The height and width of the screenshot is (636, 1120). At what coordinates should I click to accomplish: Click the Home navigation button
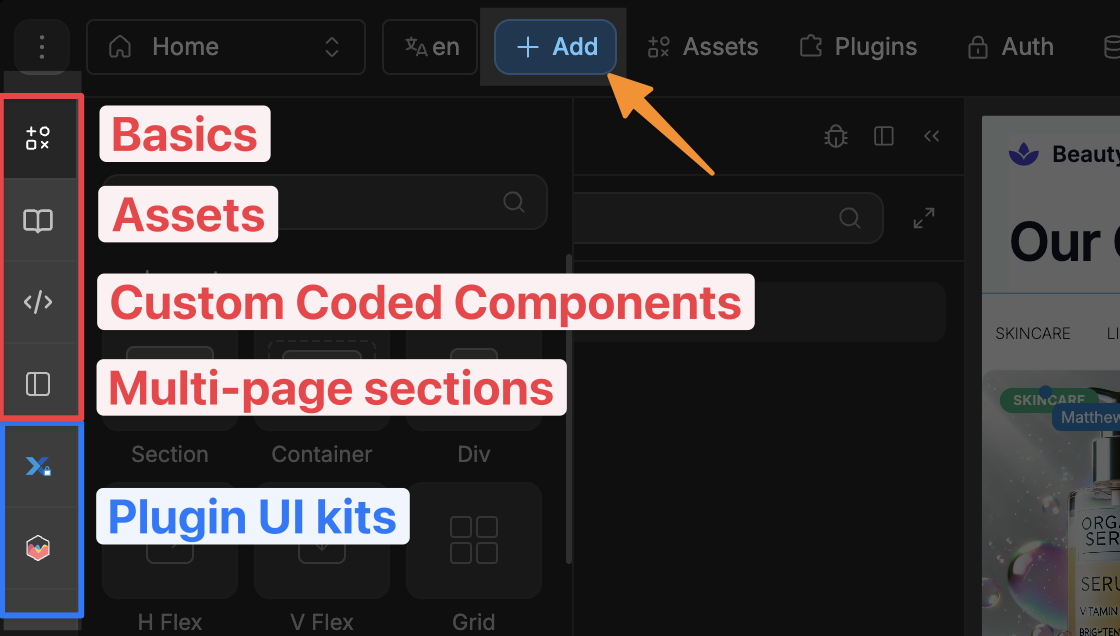(185, 46)
